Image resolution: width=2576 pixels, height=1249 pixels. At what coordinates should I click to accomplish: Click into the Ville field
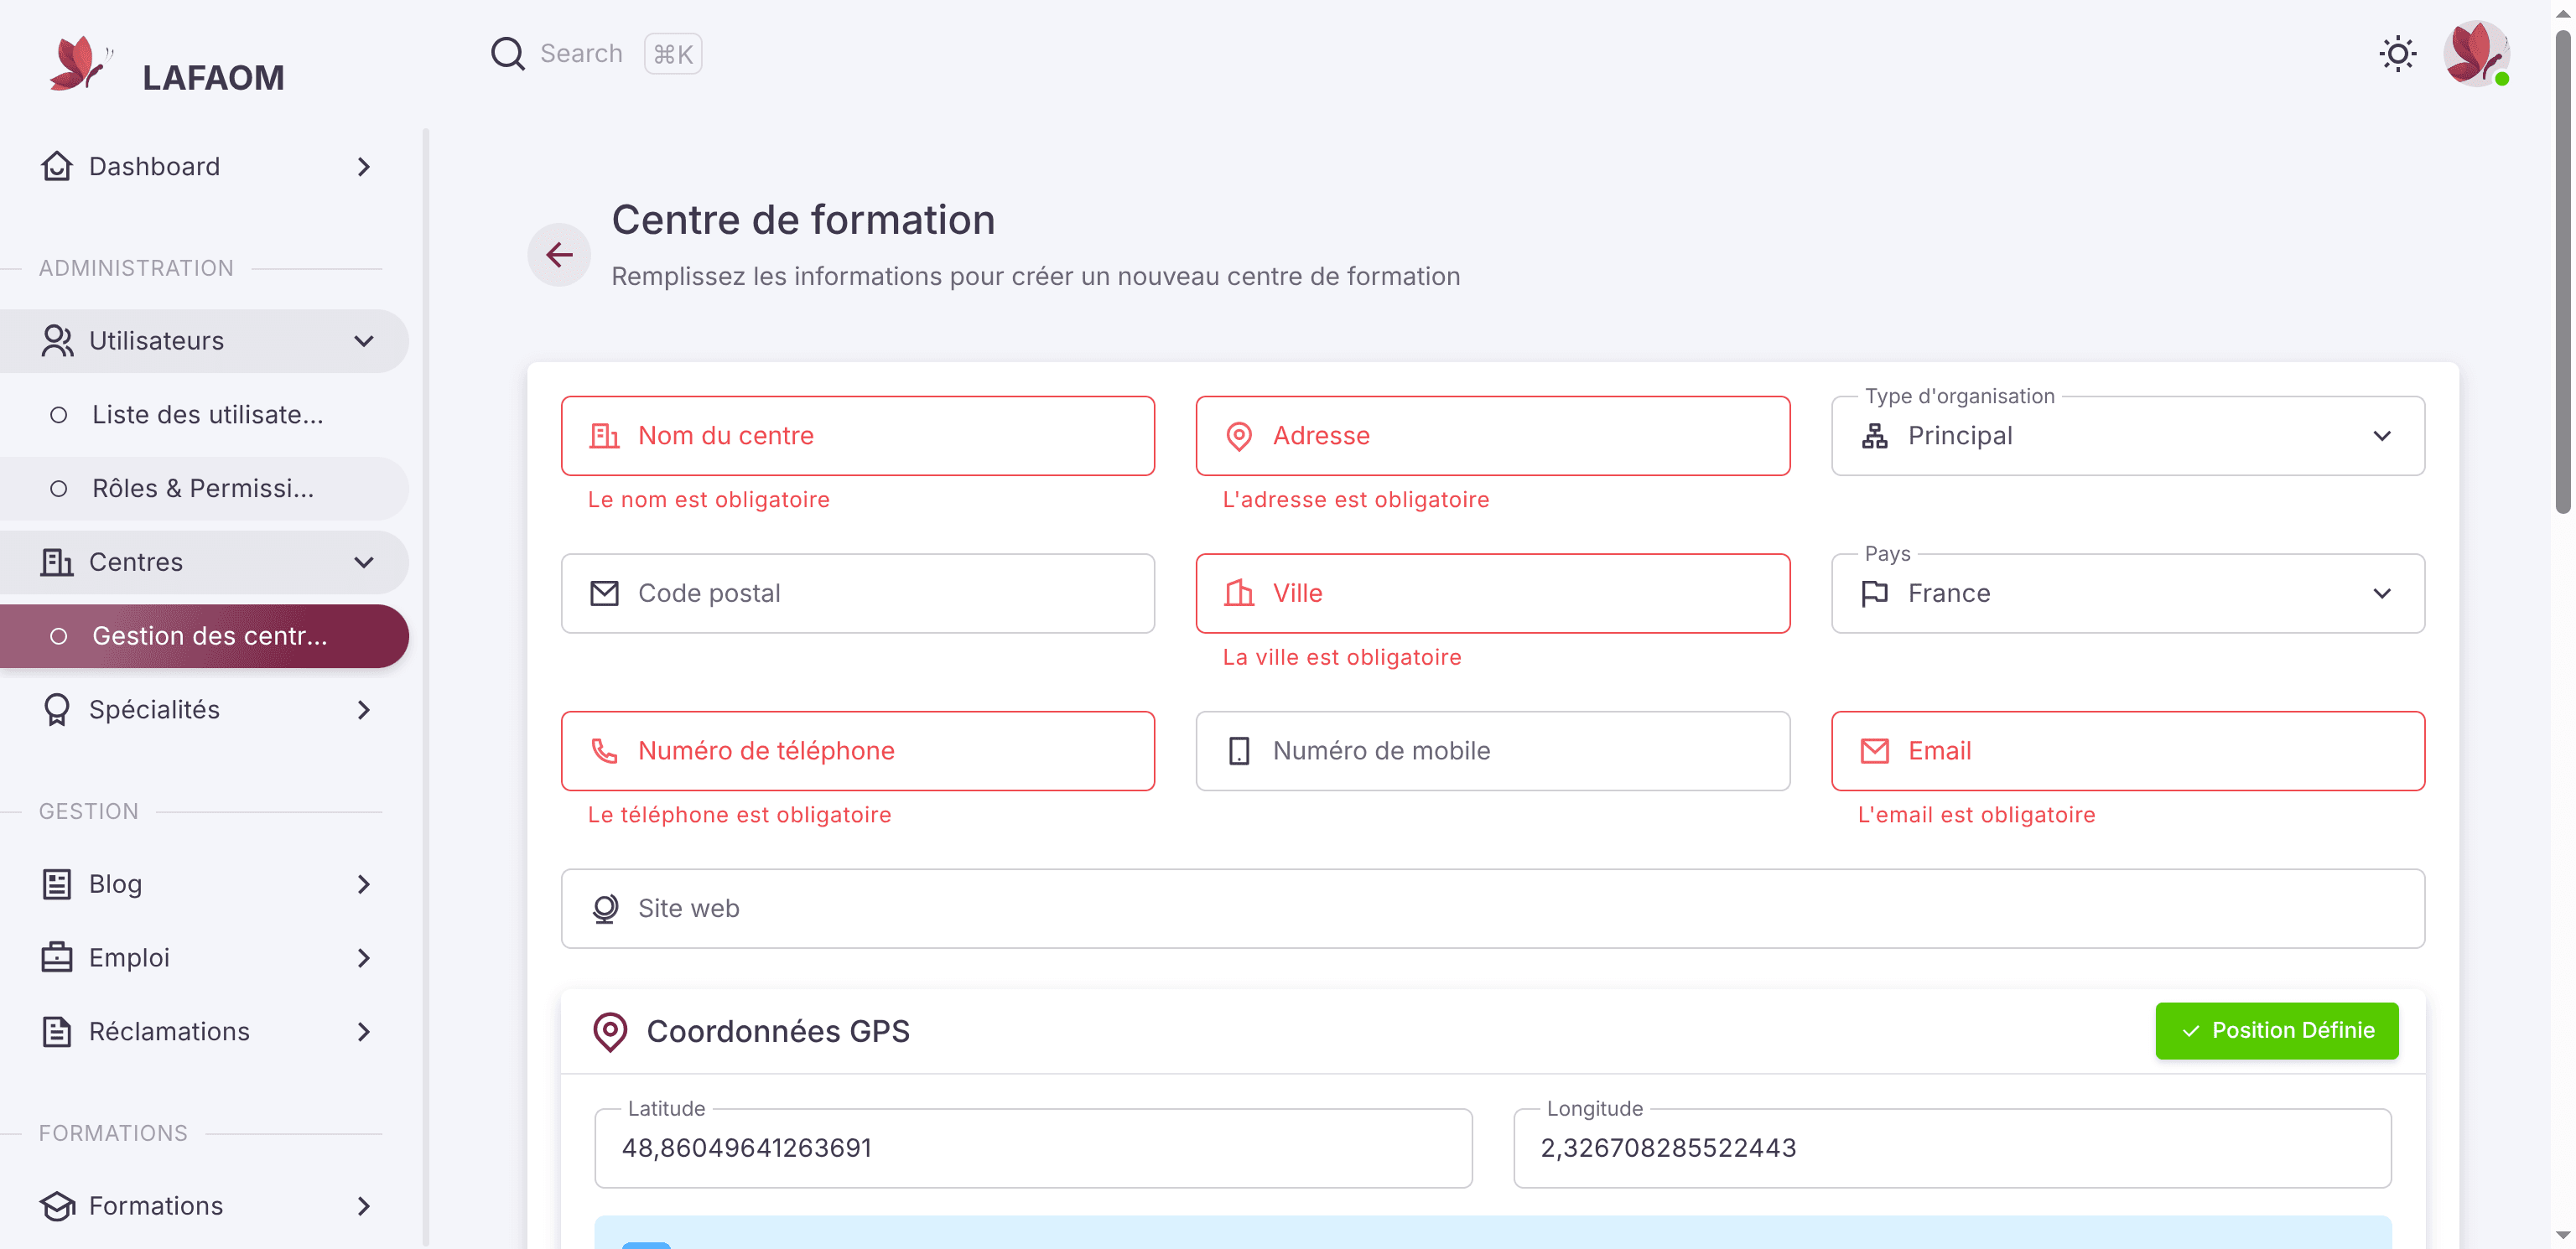click(x=1492, y=593)
